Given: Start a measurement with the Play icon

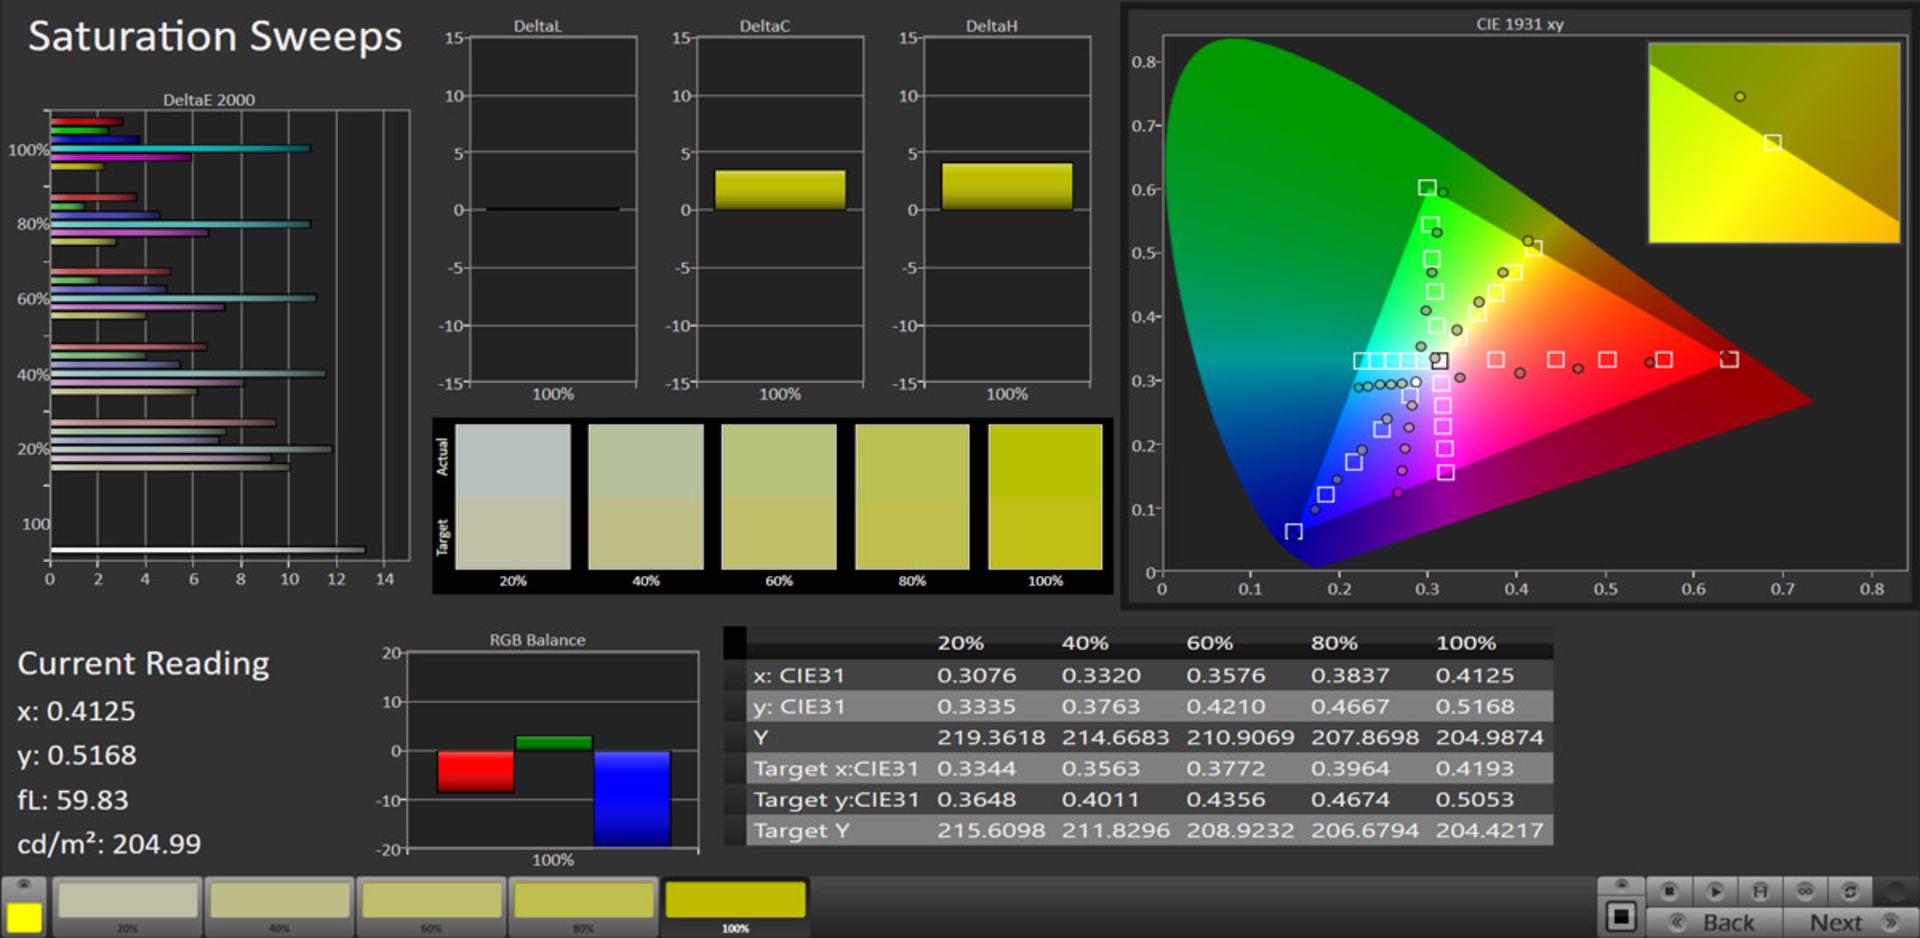Looking at the screenshot, I should pos(1716,891).
